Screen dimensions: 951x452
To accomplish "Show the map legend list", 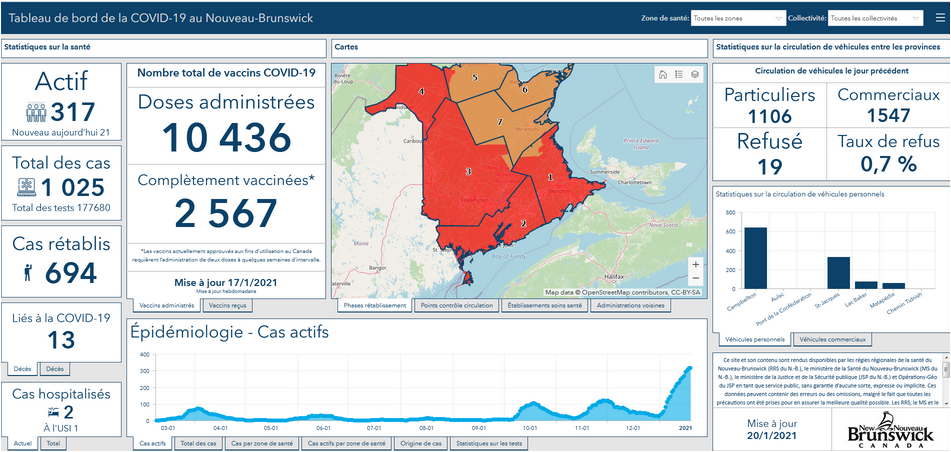I will [679, 74].
